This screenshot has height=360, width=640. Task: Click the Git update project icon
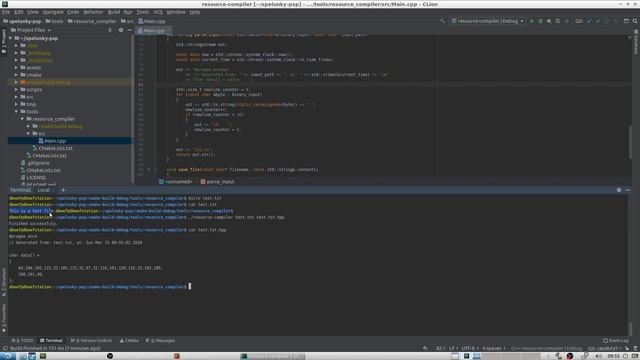pyautogui.click(x=589, y=21)
